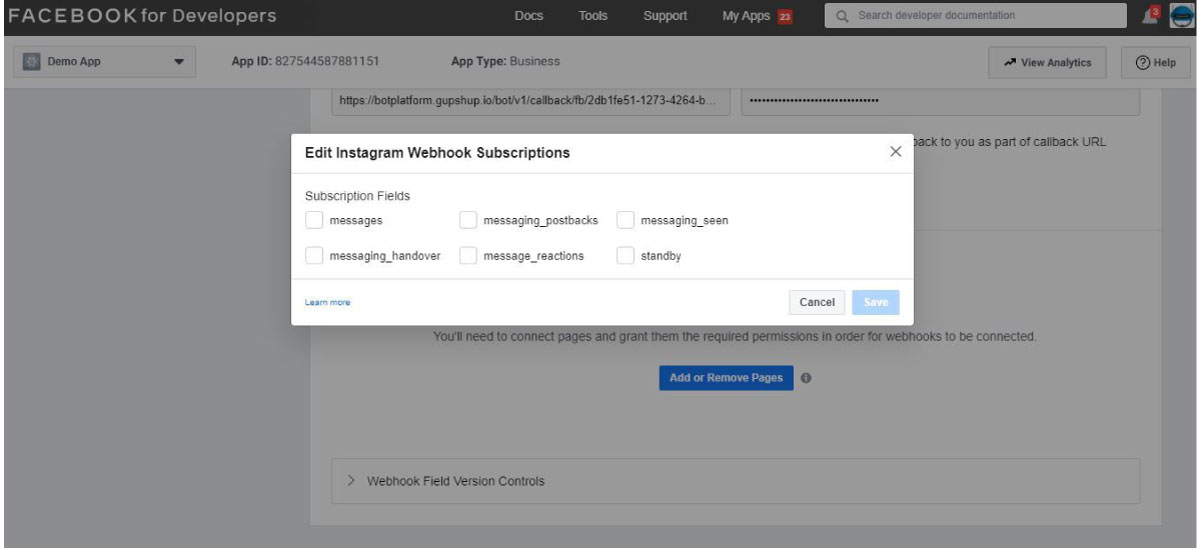Click the search magnifier icon
This screenshot has height=548, width=1200.
tap(843, 16)
